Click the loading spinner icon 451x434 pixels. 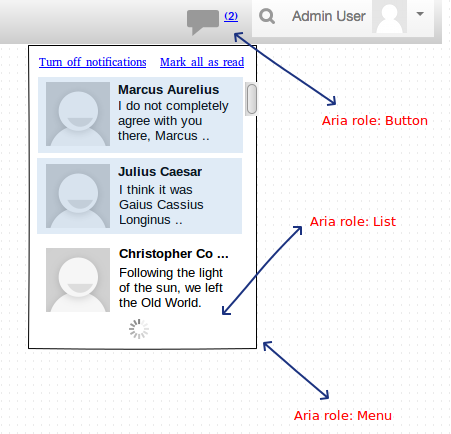(x=139, y=329)
